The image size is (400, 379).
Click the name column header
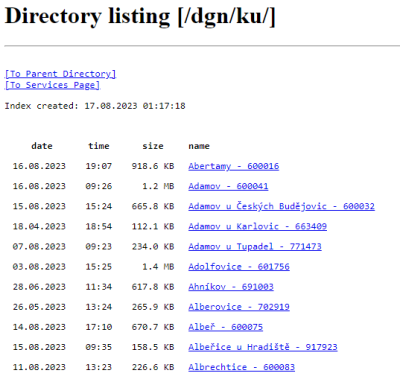(x=199, y=146)
